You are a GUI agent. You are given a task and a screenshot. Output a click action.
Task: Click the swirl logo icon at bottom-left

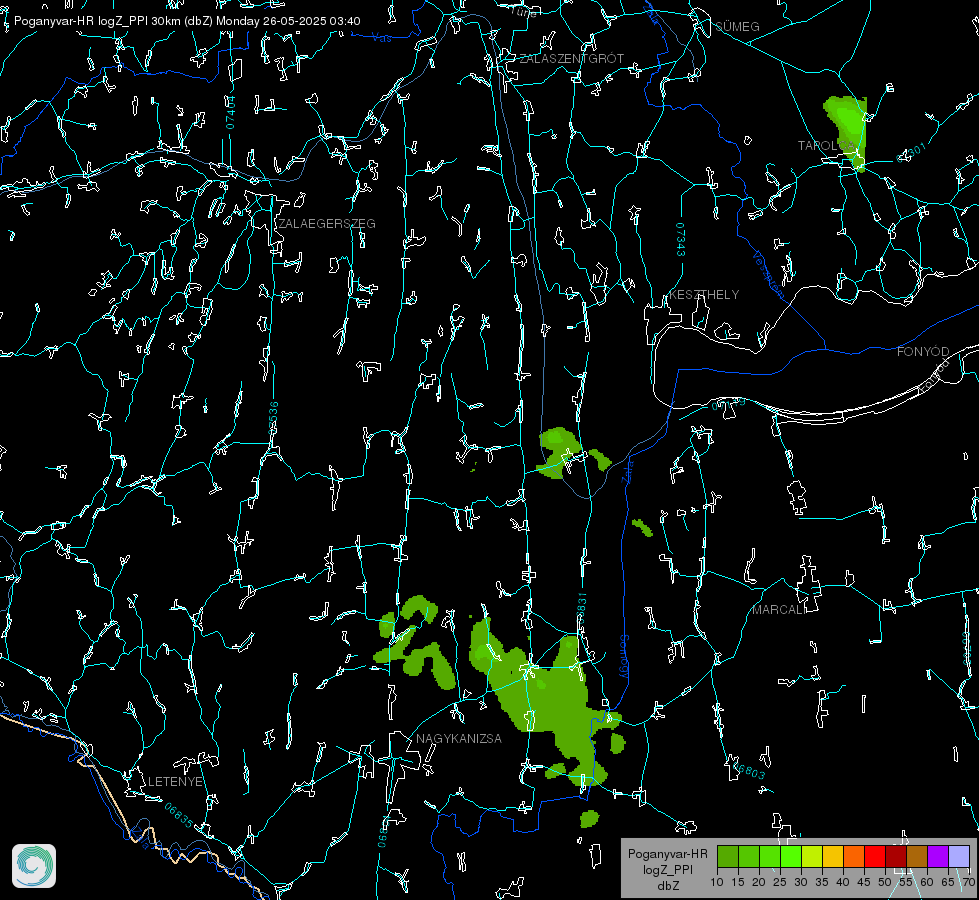point(34,866)
